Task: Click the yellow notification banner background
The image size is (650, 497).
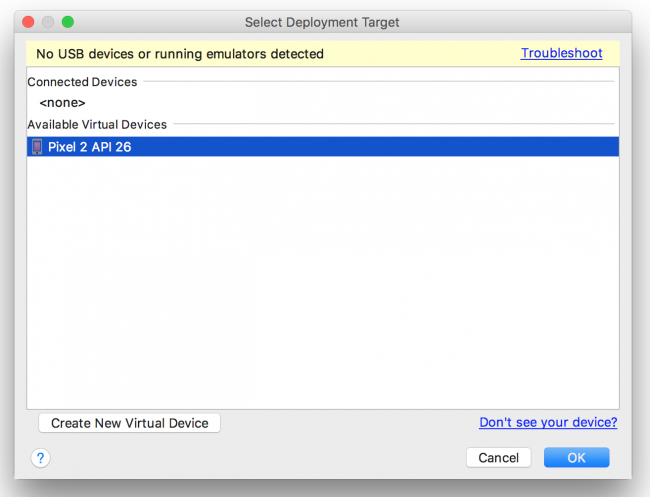Action: coord(420,54)
